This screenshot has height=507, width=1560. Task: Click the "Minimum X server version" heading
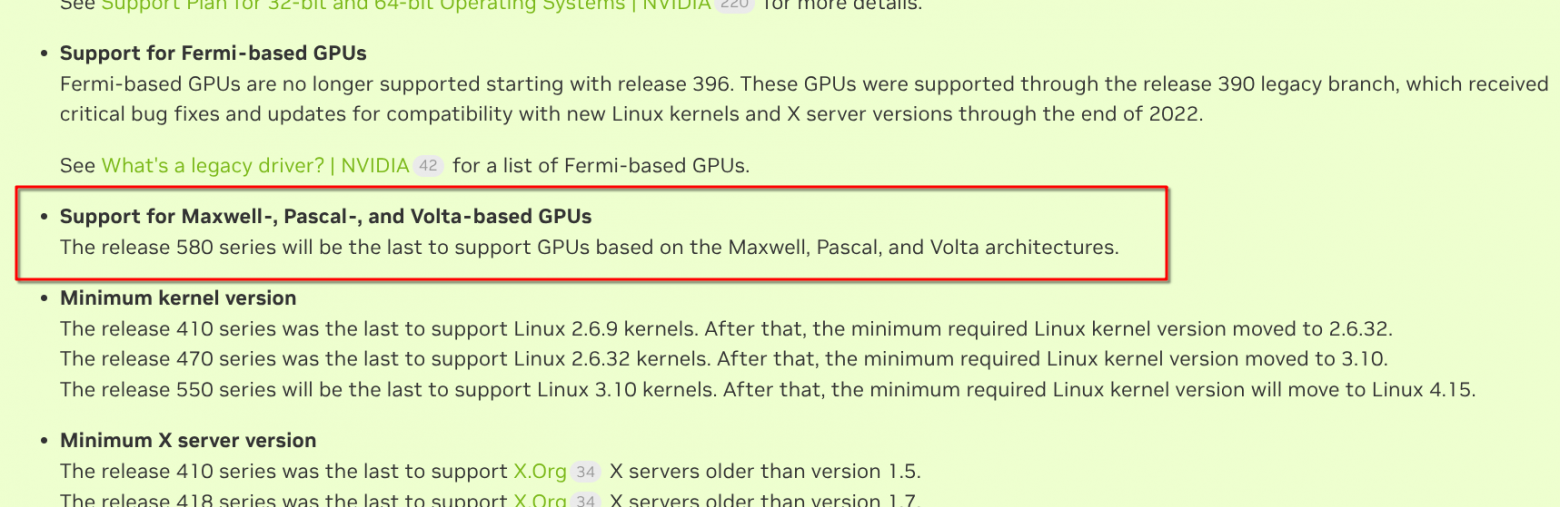click(x=188, y=440)
